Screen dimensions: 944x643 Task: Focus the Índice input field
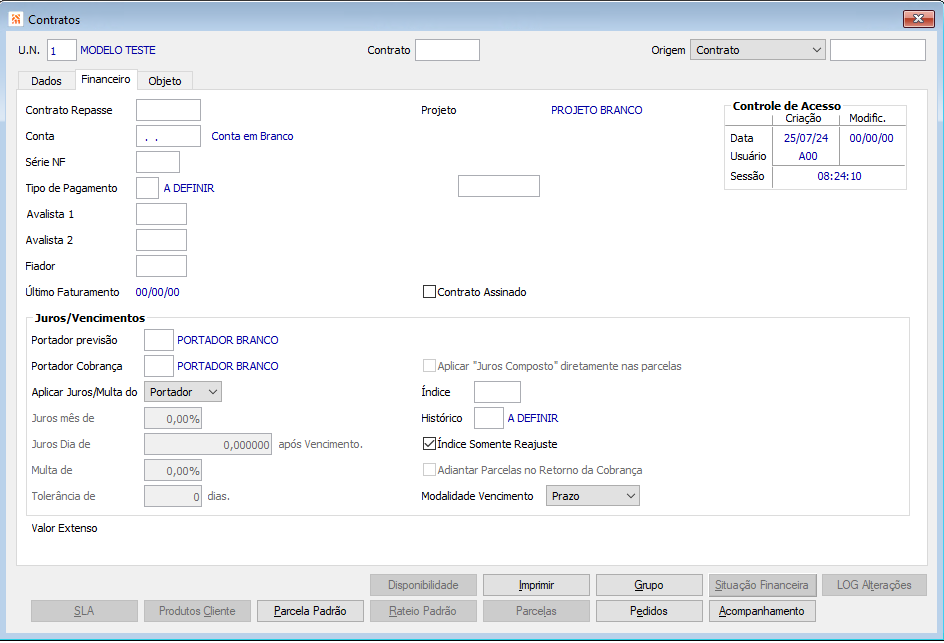[497, 392]
